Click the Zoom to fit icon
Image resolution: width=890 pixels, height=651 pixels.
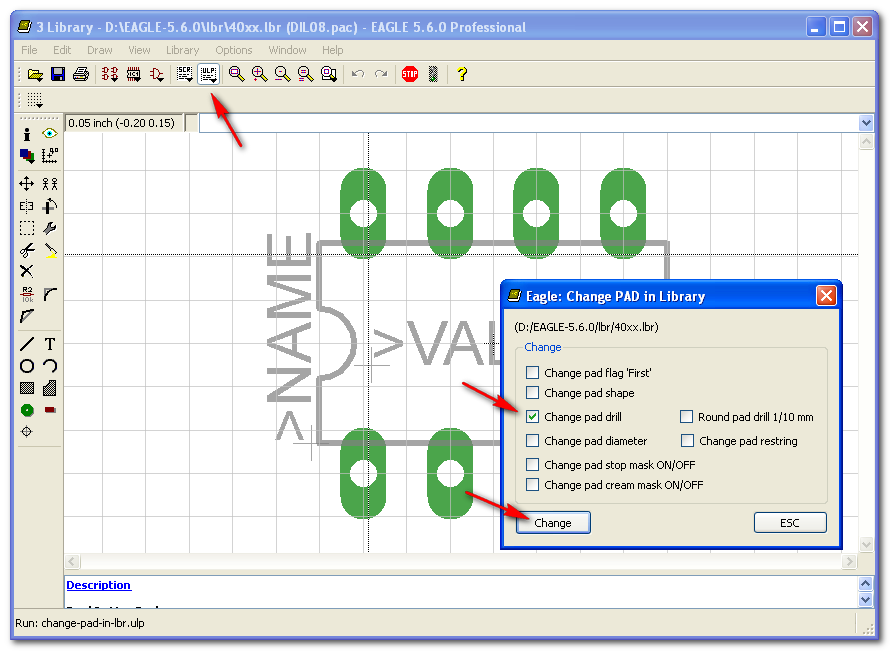(x=237, y=74)
